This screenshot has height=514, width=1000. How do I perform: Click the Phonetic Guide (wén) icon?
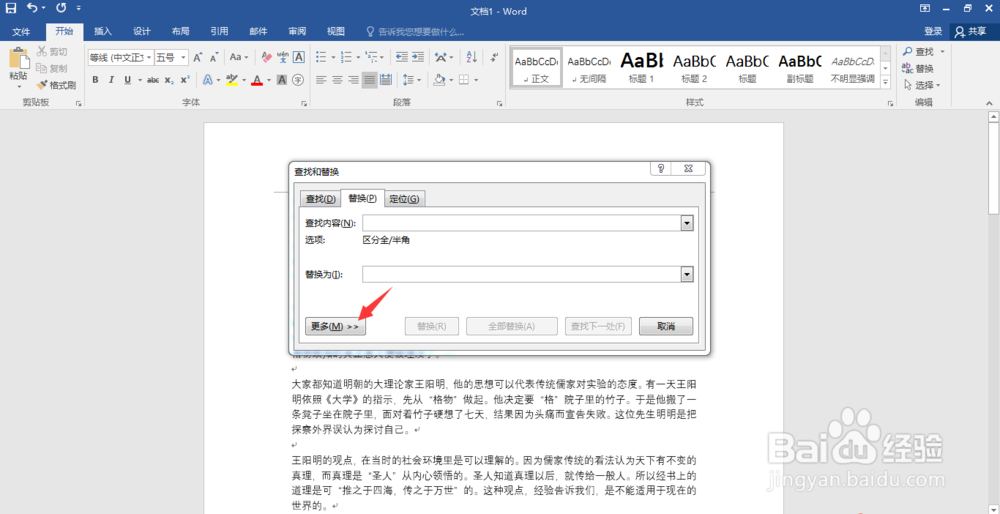283,57
